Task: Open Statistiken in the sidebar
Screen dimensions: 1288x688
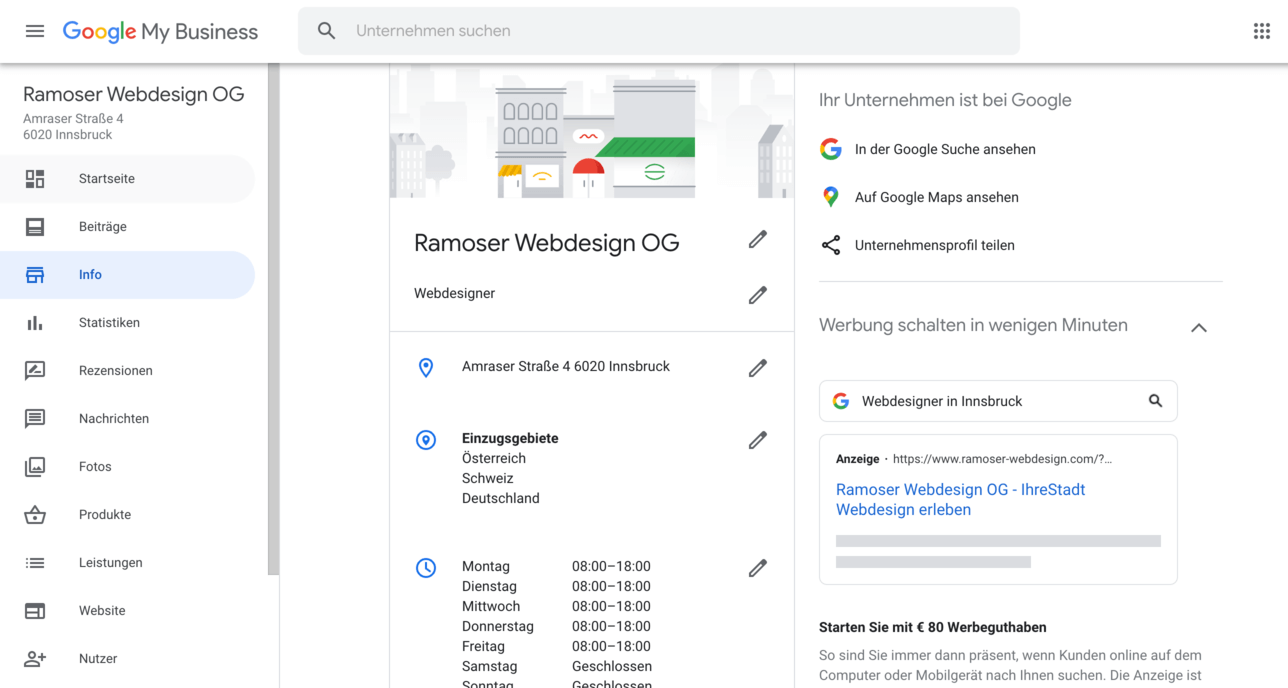Action: 127,323
